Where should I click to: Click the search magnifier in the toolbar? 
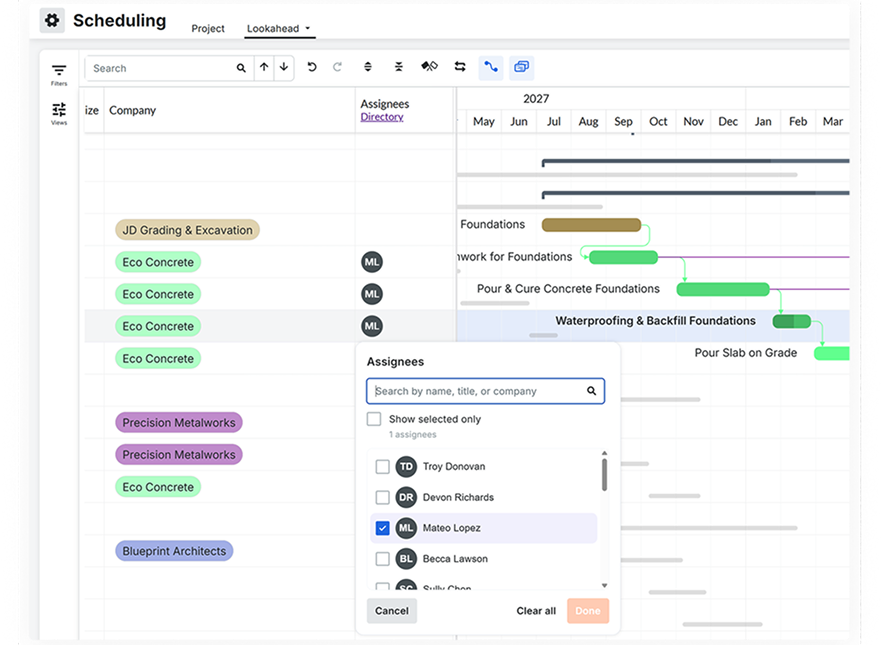point(241,68)
